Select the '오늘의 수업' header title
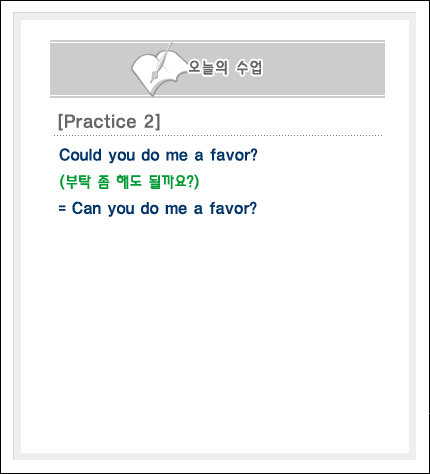 click(x=226, y=68)
